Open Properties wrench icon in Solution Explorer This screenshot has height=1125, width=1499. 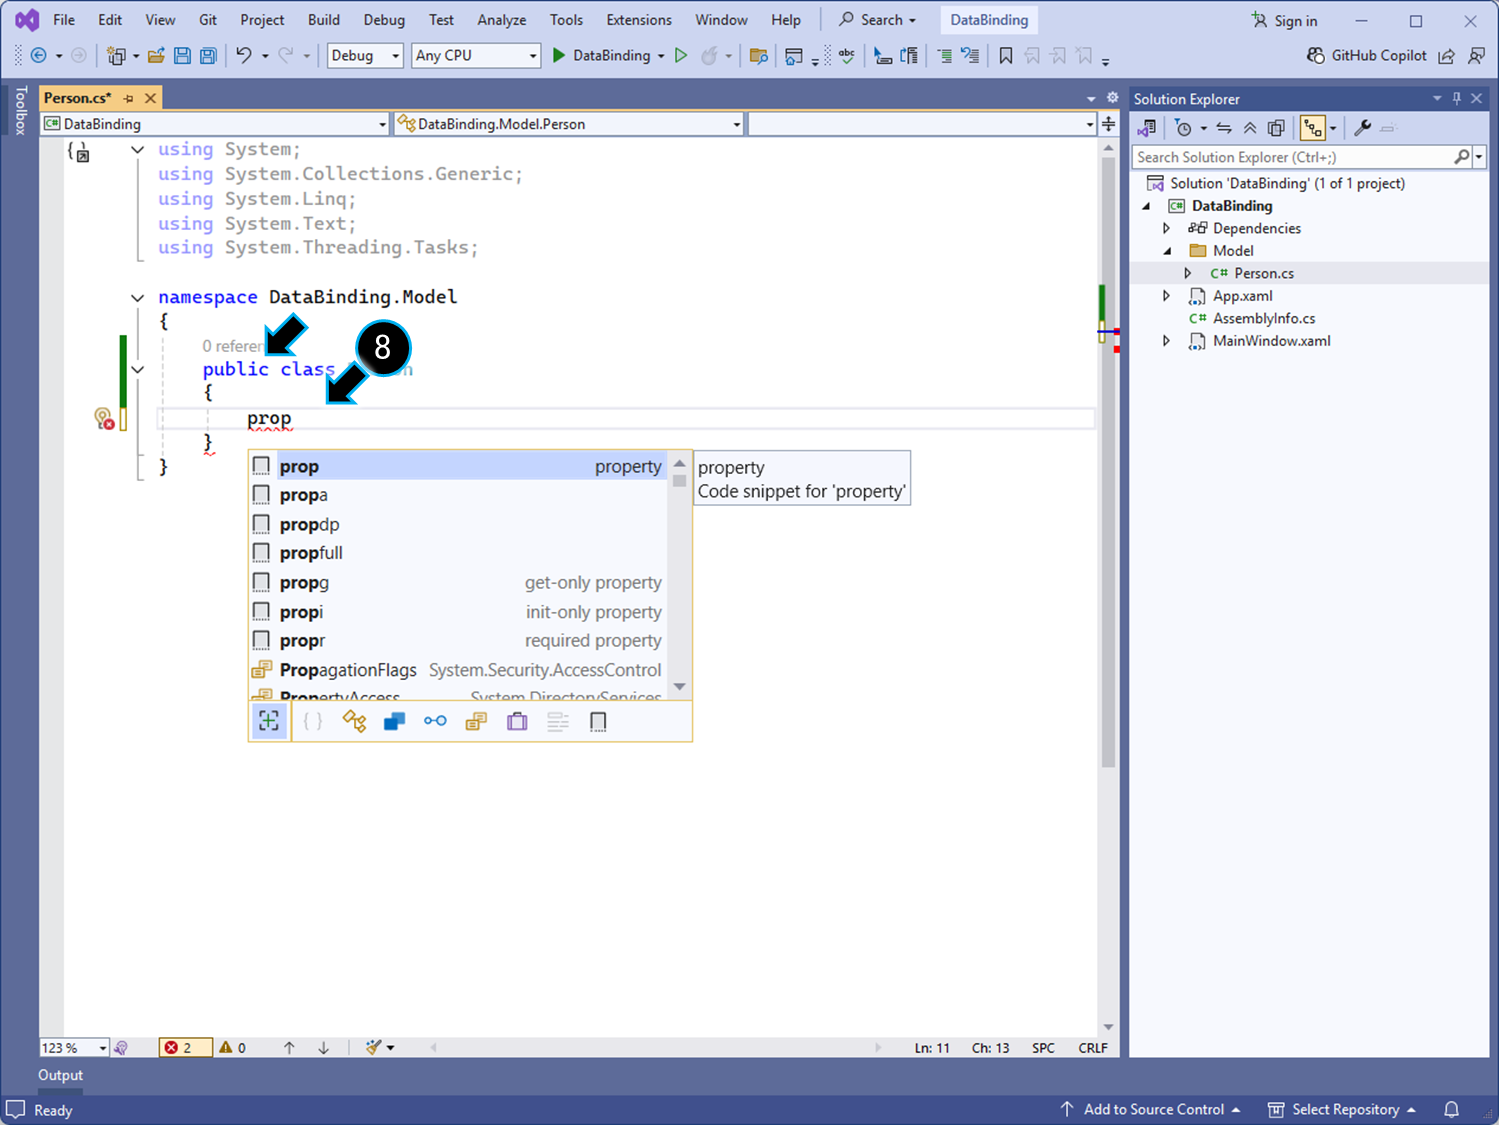coord(1362,128)
